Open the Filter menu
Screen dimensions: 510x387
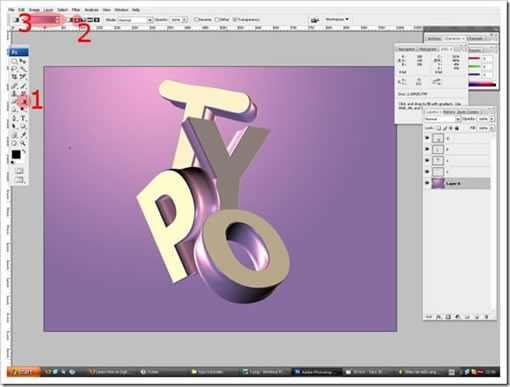pos(76,10)
